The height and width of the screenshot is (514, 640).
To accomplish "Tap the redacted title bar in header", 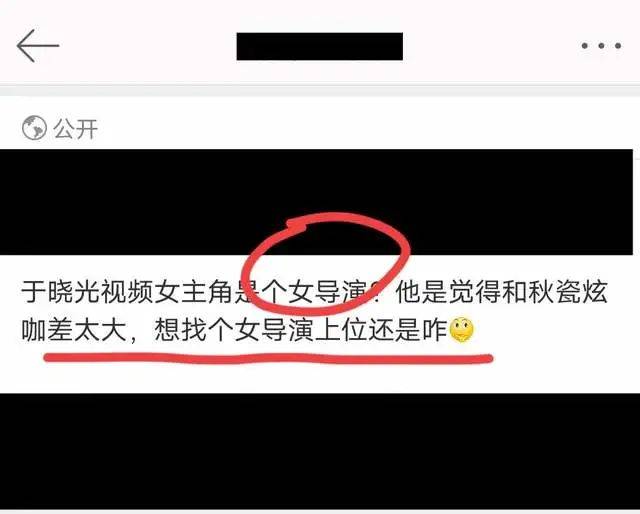I will [320, 47].
